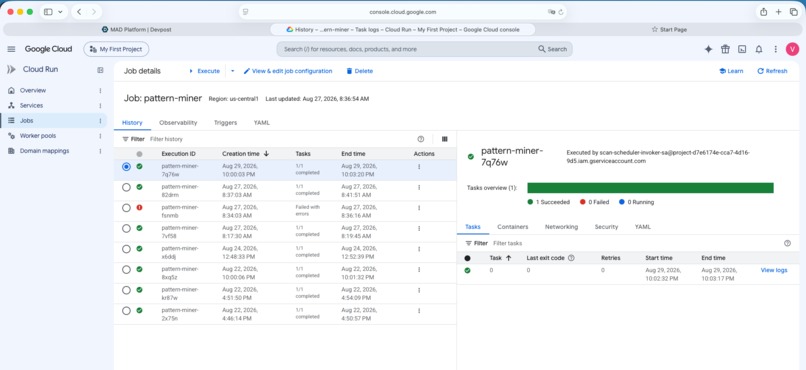The width and height of the screenshot is (806, 370).
Task: Click View & edit job configuration
Action: [x=288, y=71]
